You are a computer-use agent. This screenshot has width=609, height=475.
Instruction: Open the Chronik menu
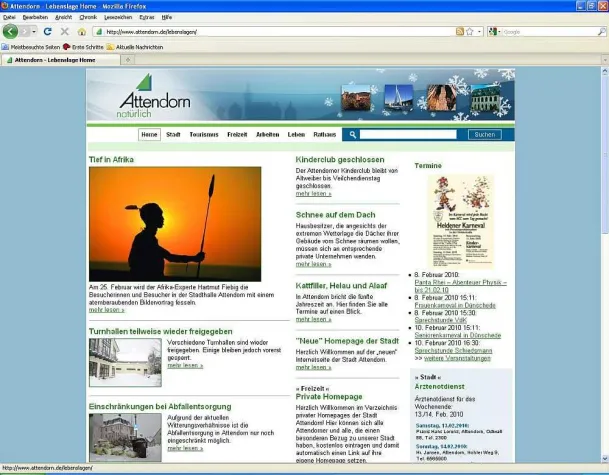88,17
